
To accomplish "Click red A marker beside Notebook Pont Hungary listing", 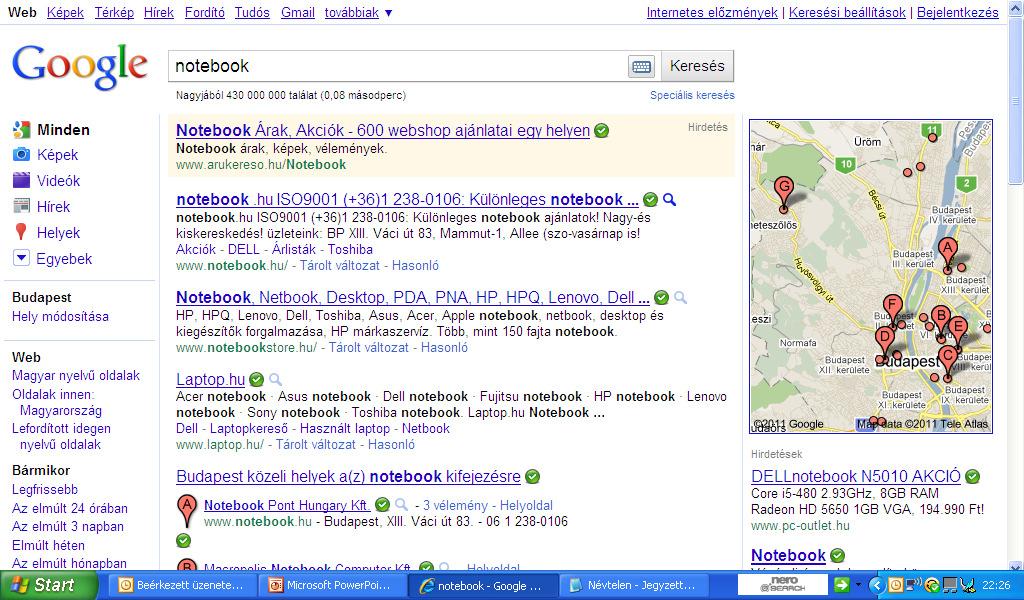I will point(187,511).
